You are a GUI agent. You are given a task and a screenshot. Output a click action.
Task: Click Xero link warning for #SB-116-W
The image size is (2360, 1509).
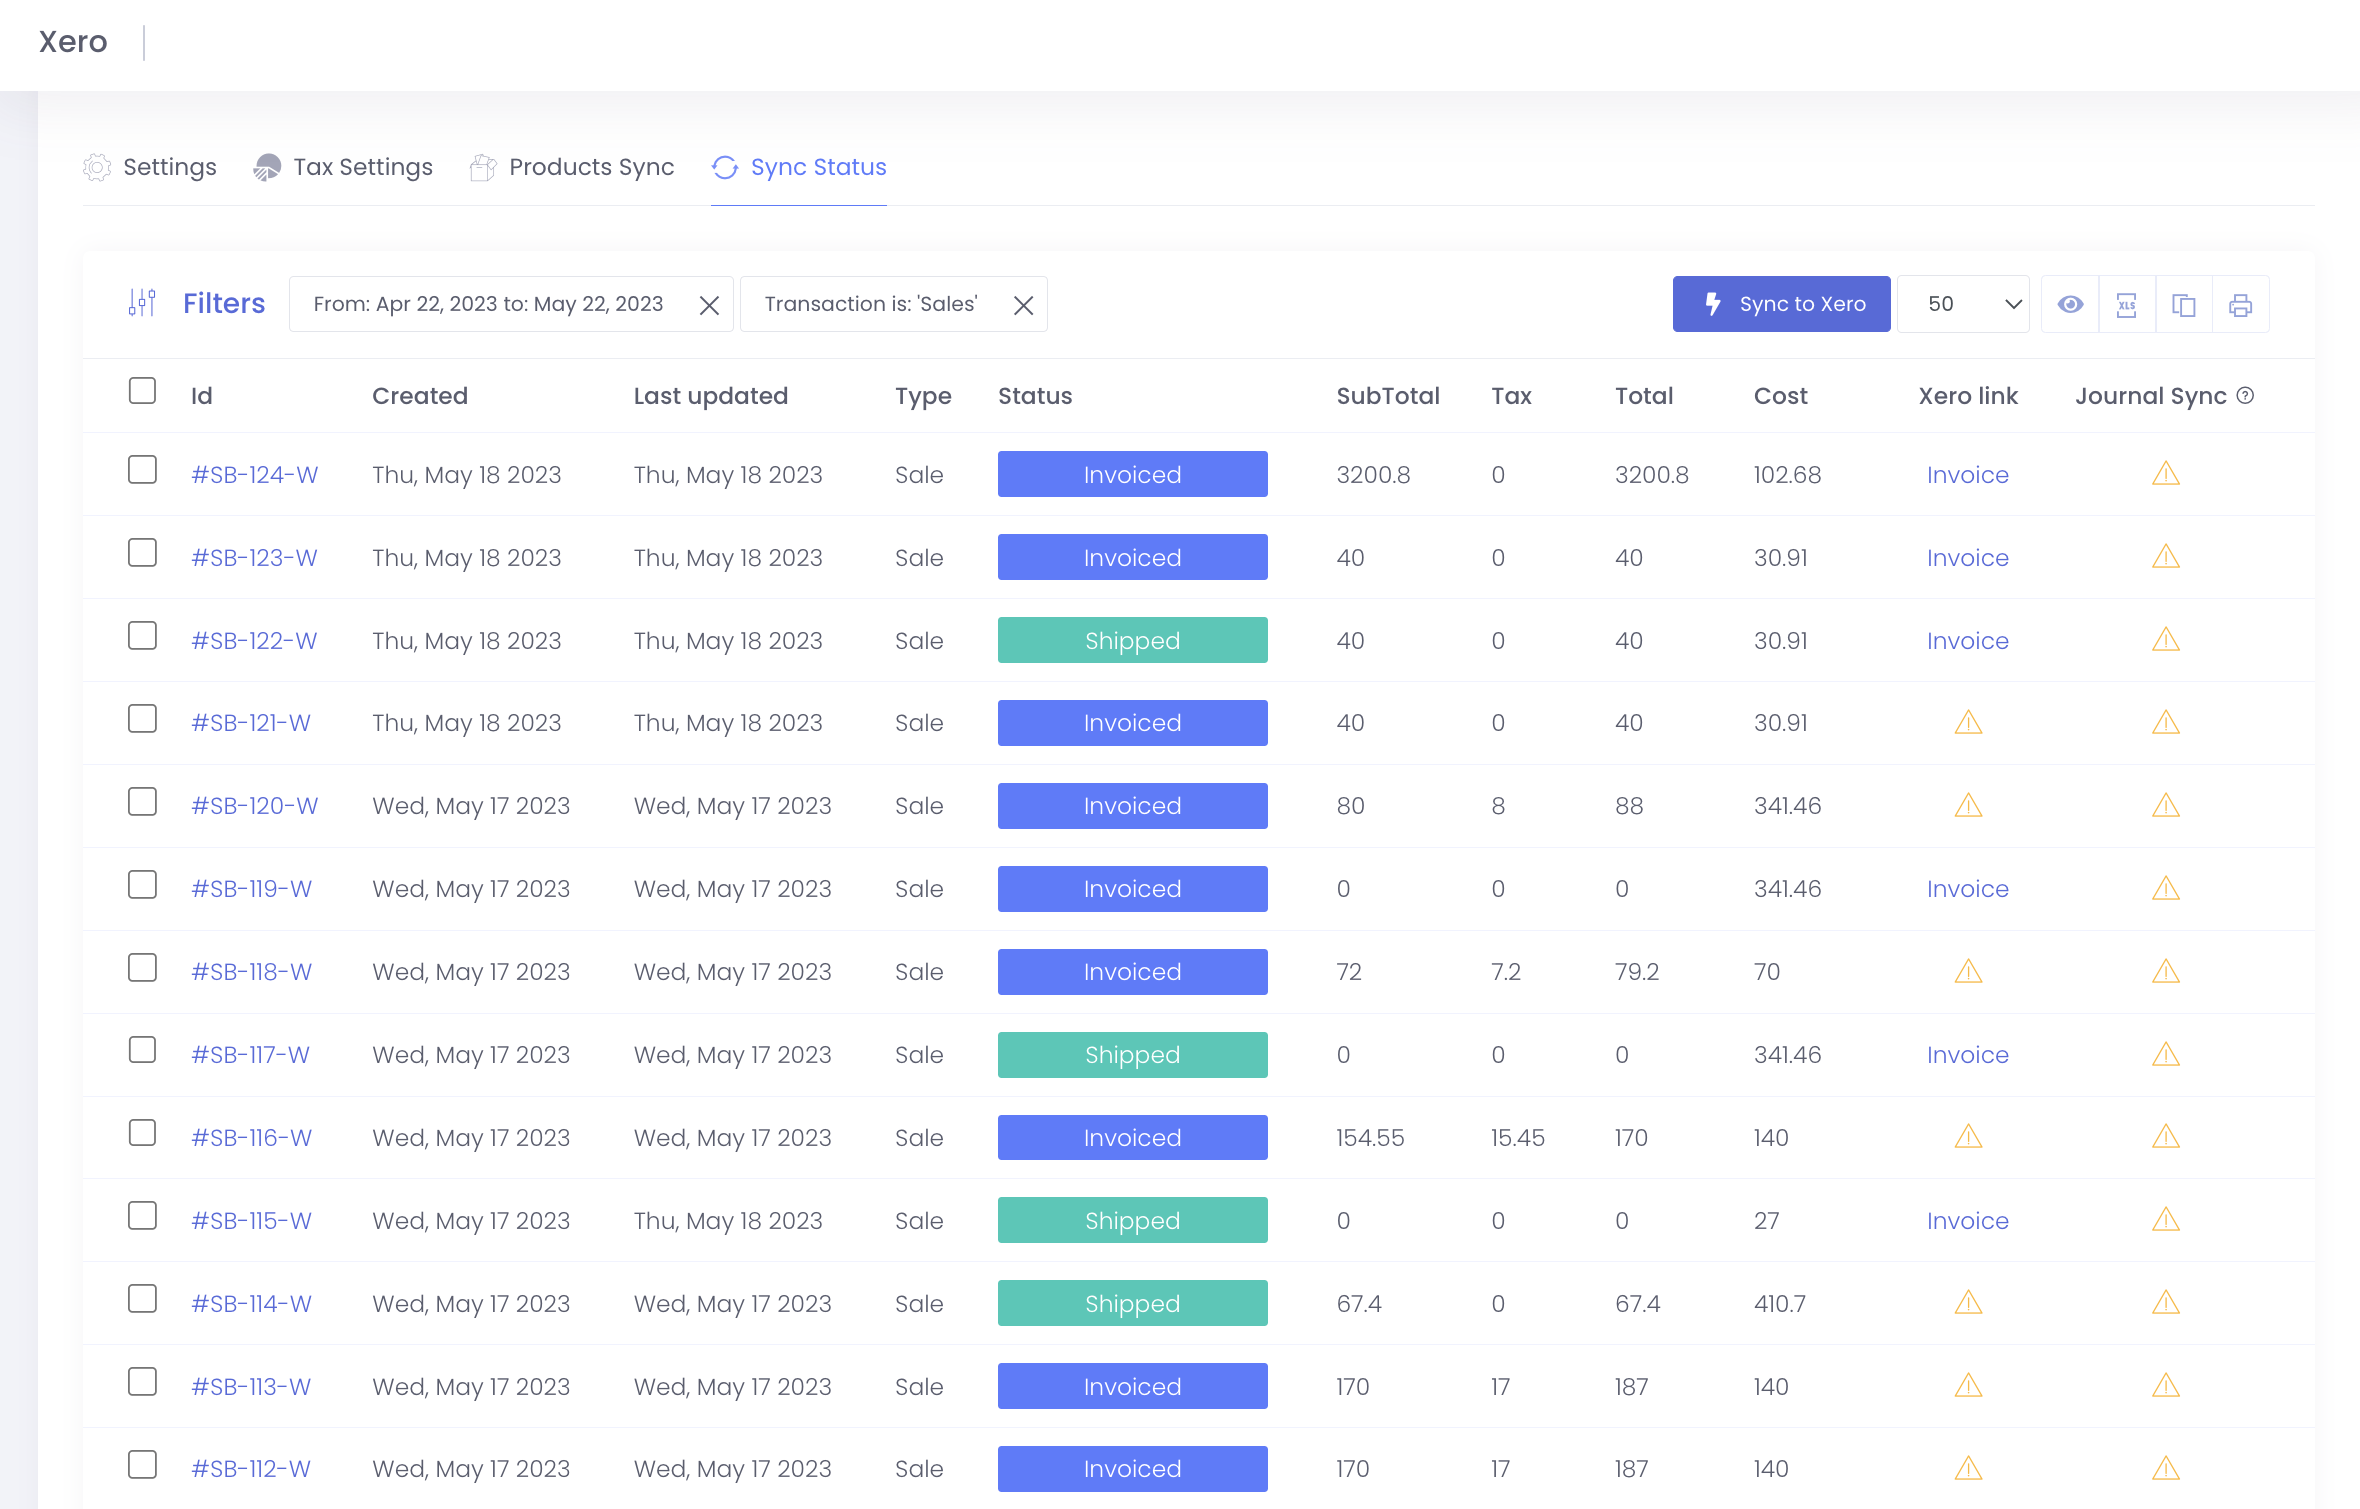(x=1969, y=1136)
